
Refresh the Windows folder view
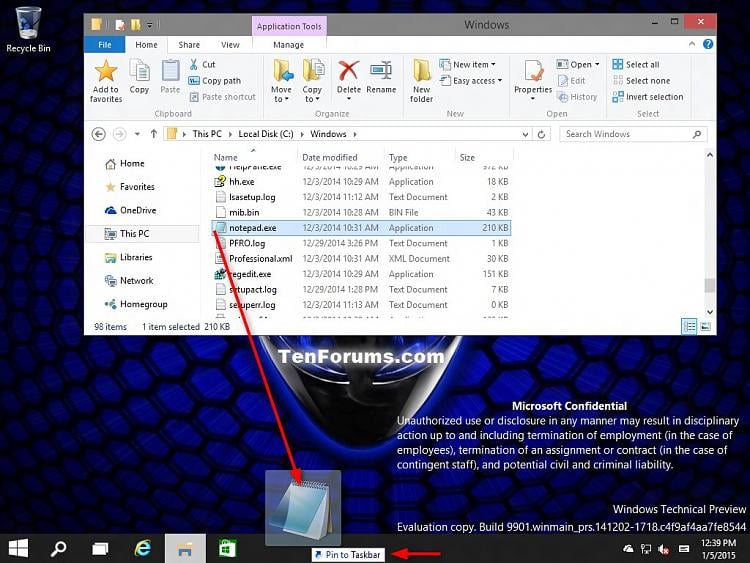[x=541, y=134]
